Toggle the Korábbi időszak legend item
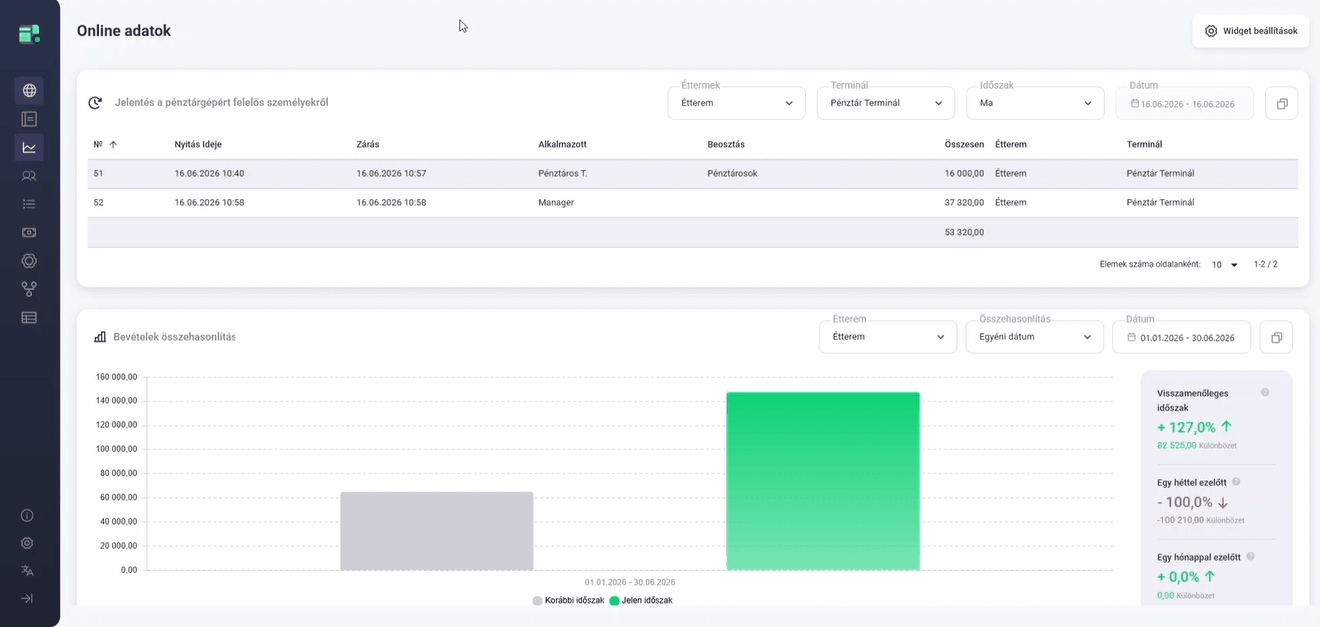1320x627 pixels. 568,600
